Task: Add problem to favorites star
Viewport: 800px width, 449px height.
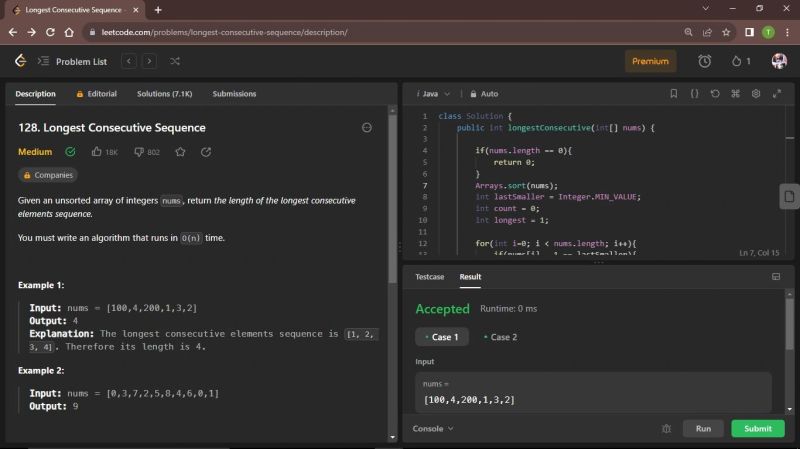Action: [180, 152]
